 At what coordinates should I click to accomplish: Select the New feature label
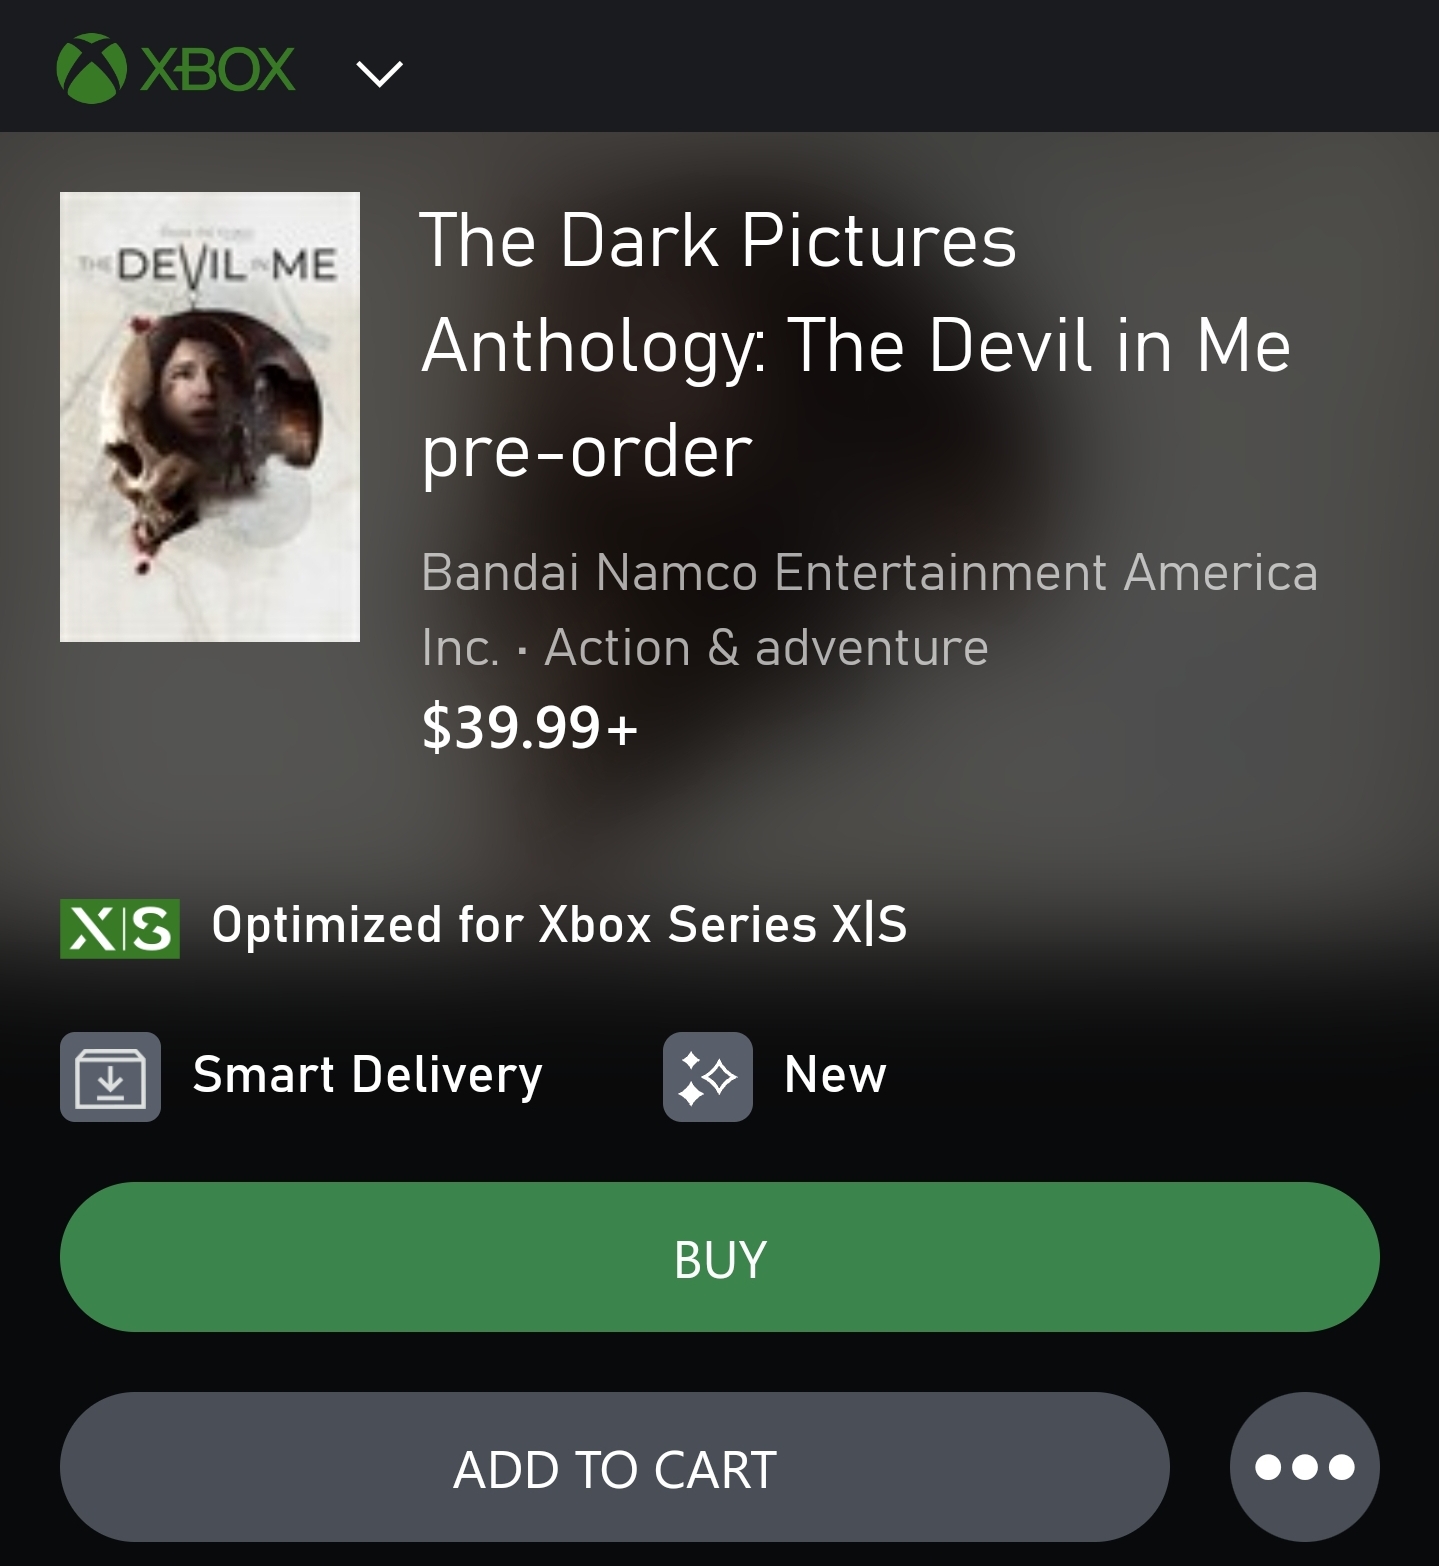835,1075
